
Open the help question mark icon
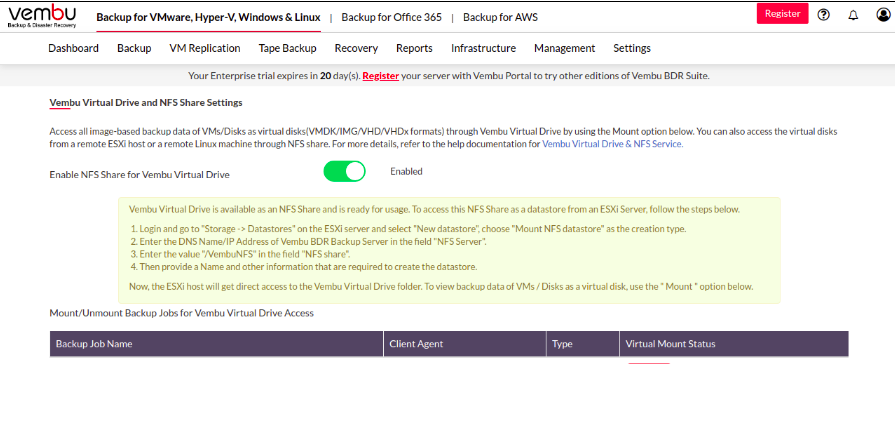(x=823, y=15)
